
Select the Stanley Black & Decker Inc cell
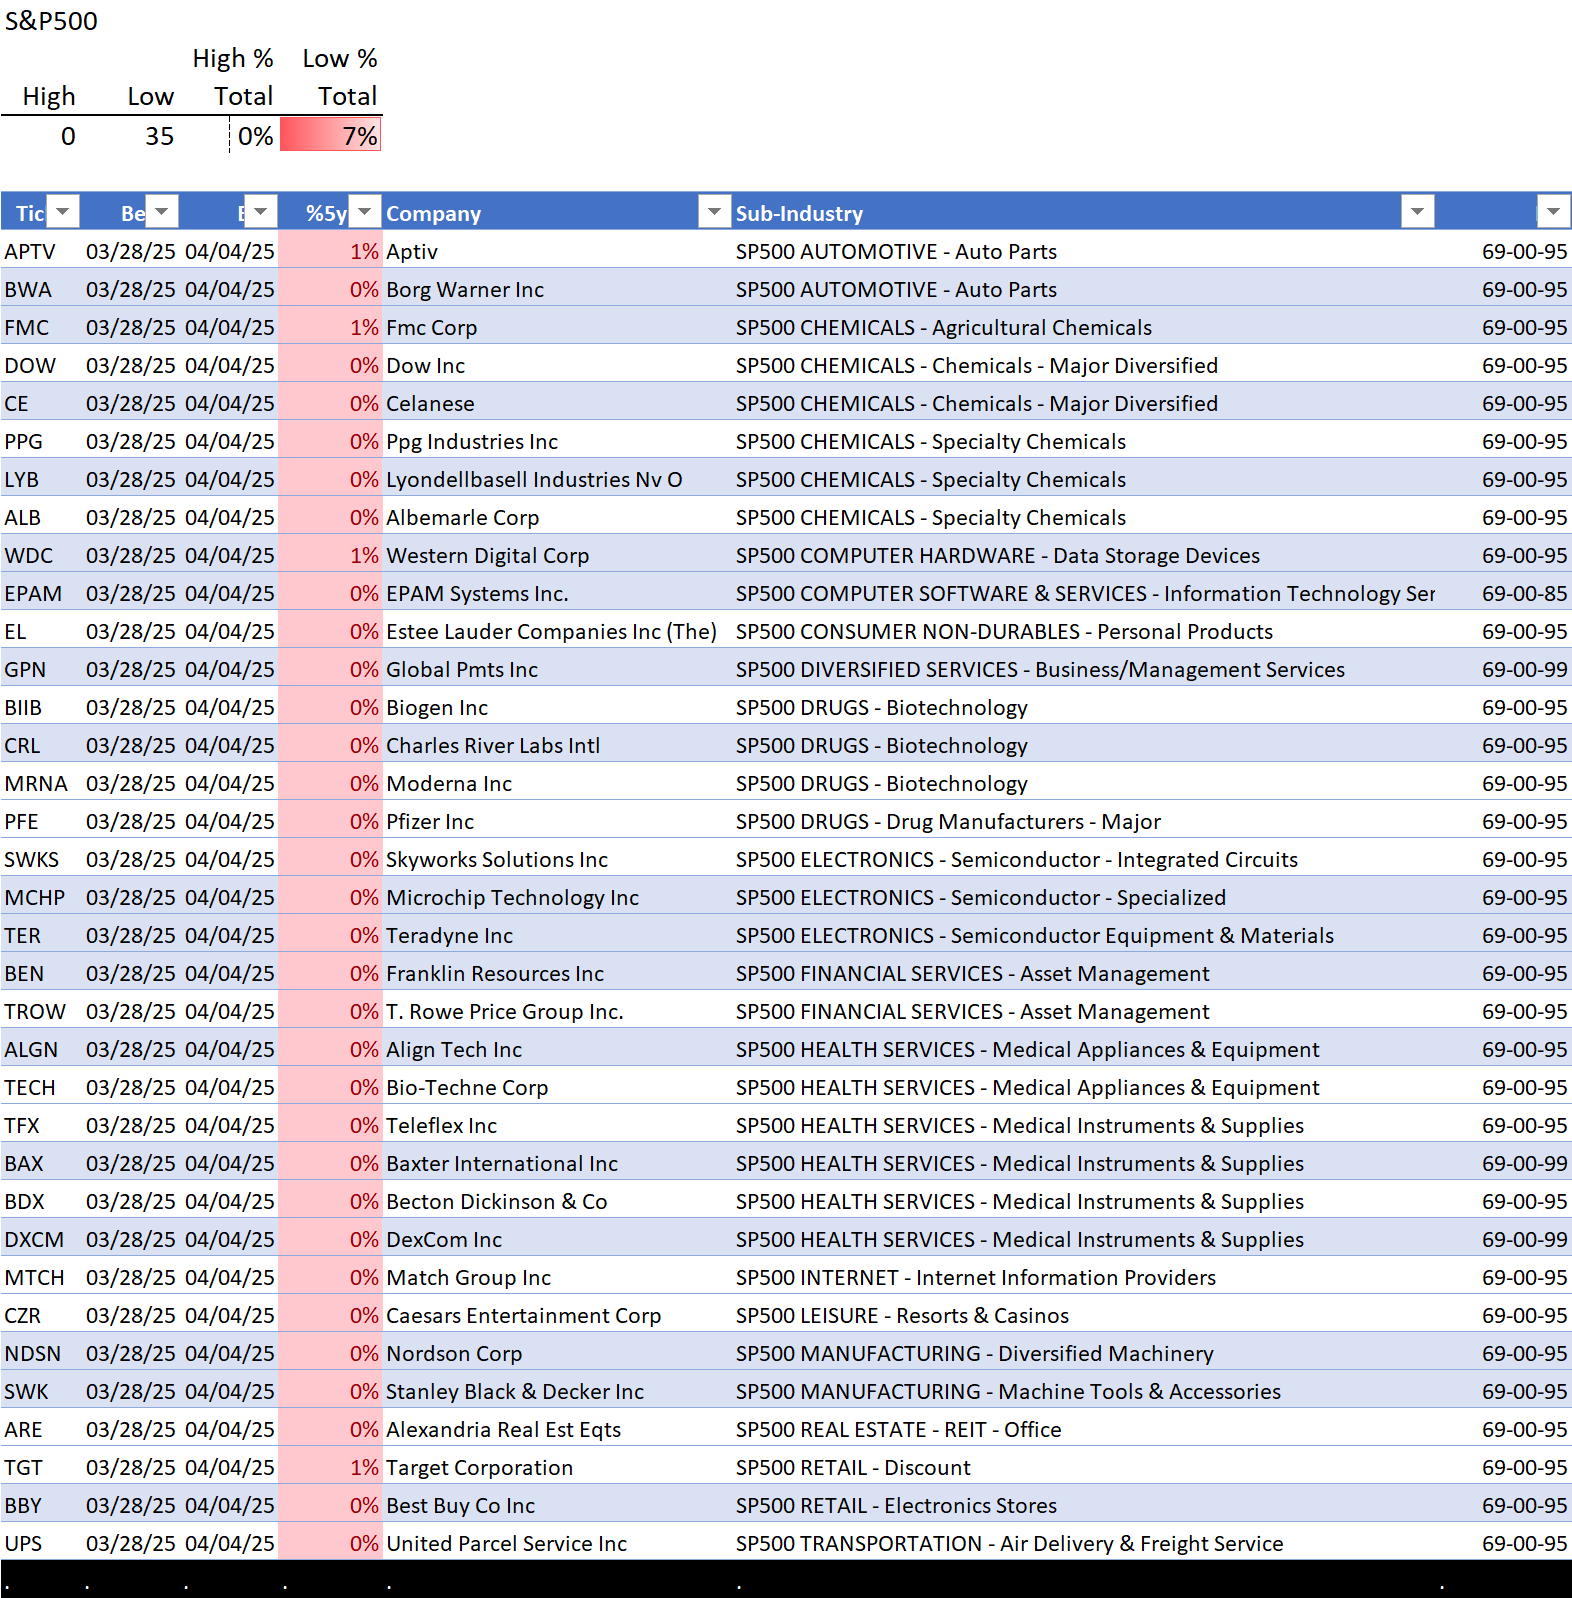coord(556,1391)
